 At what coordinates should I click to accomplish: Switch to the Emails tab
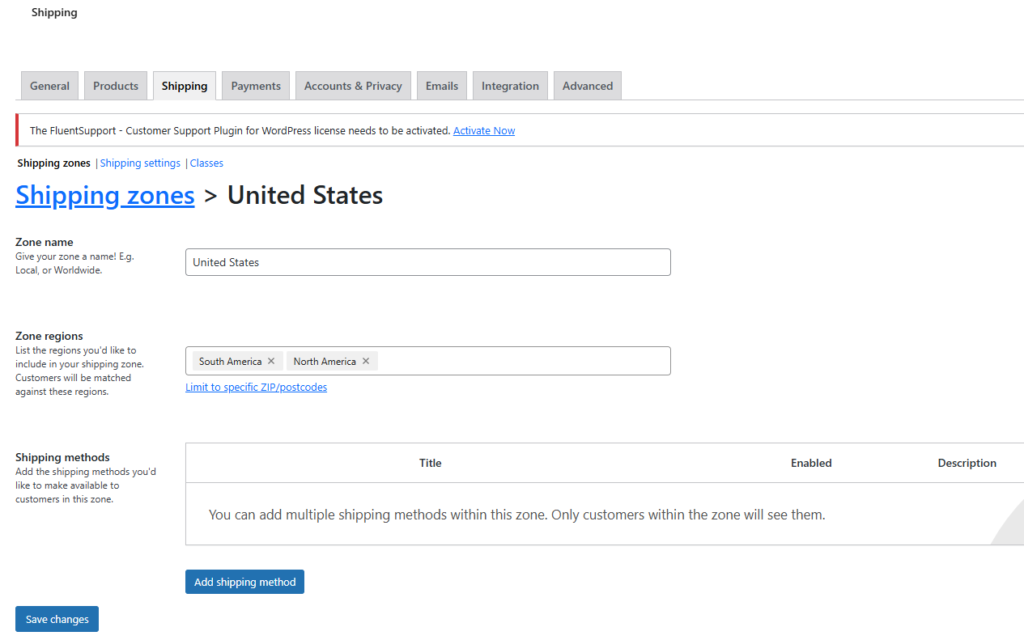tap(441, 86)
